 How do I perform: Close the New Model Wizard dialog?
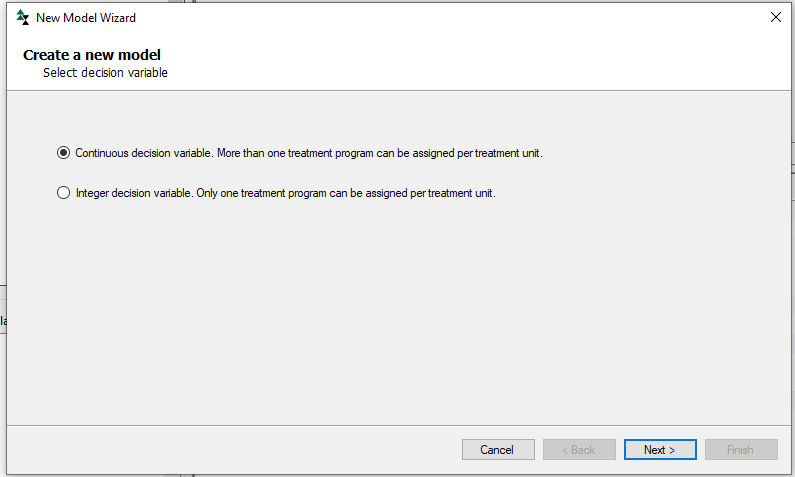(775, 17)
